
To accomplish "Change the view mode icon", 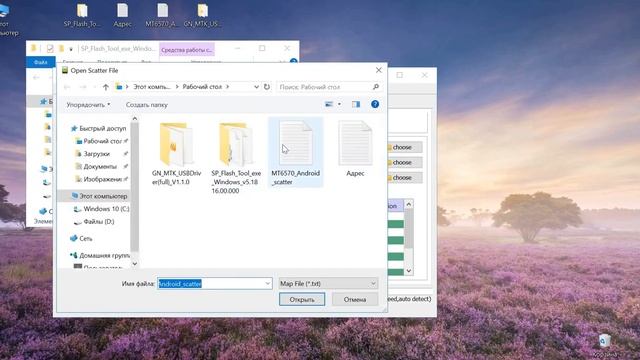I will [x=329, y=104].
